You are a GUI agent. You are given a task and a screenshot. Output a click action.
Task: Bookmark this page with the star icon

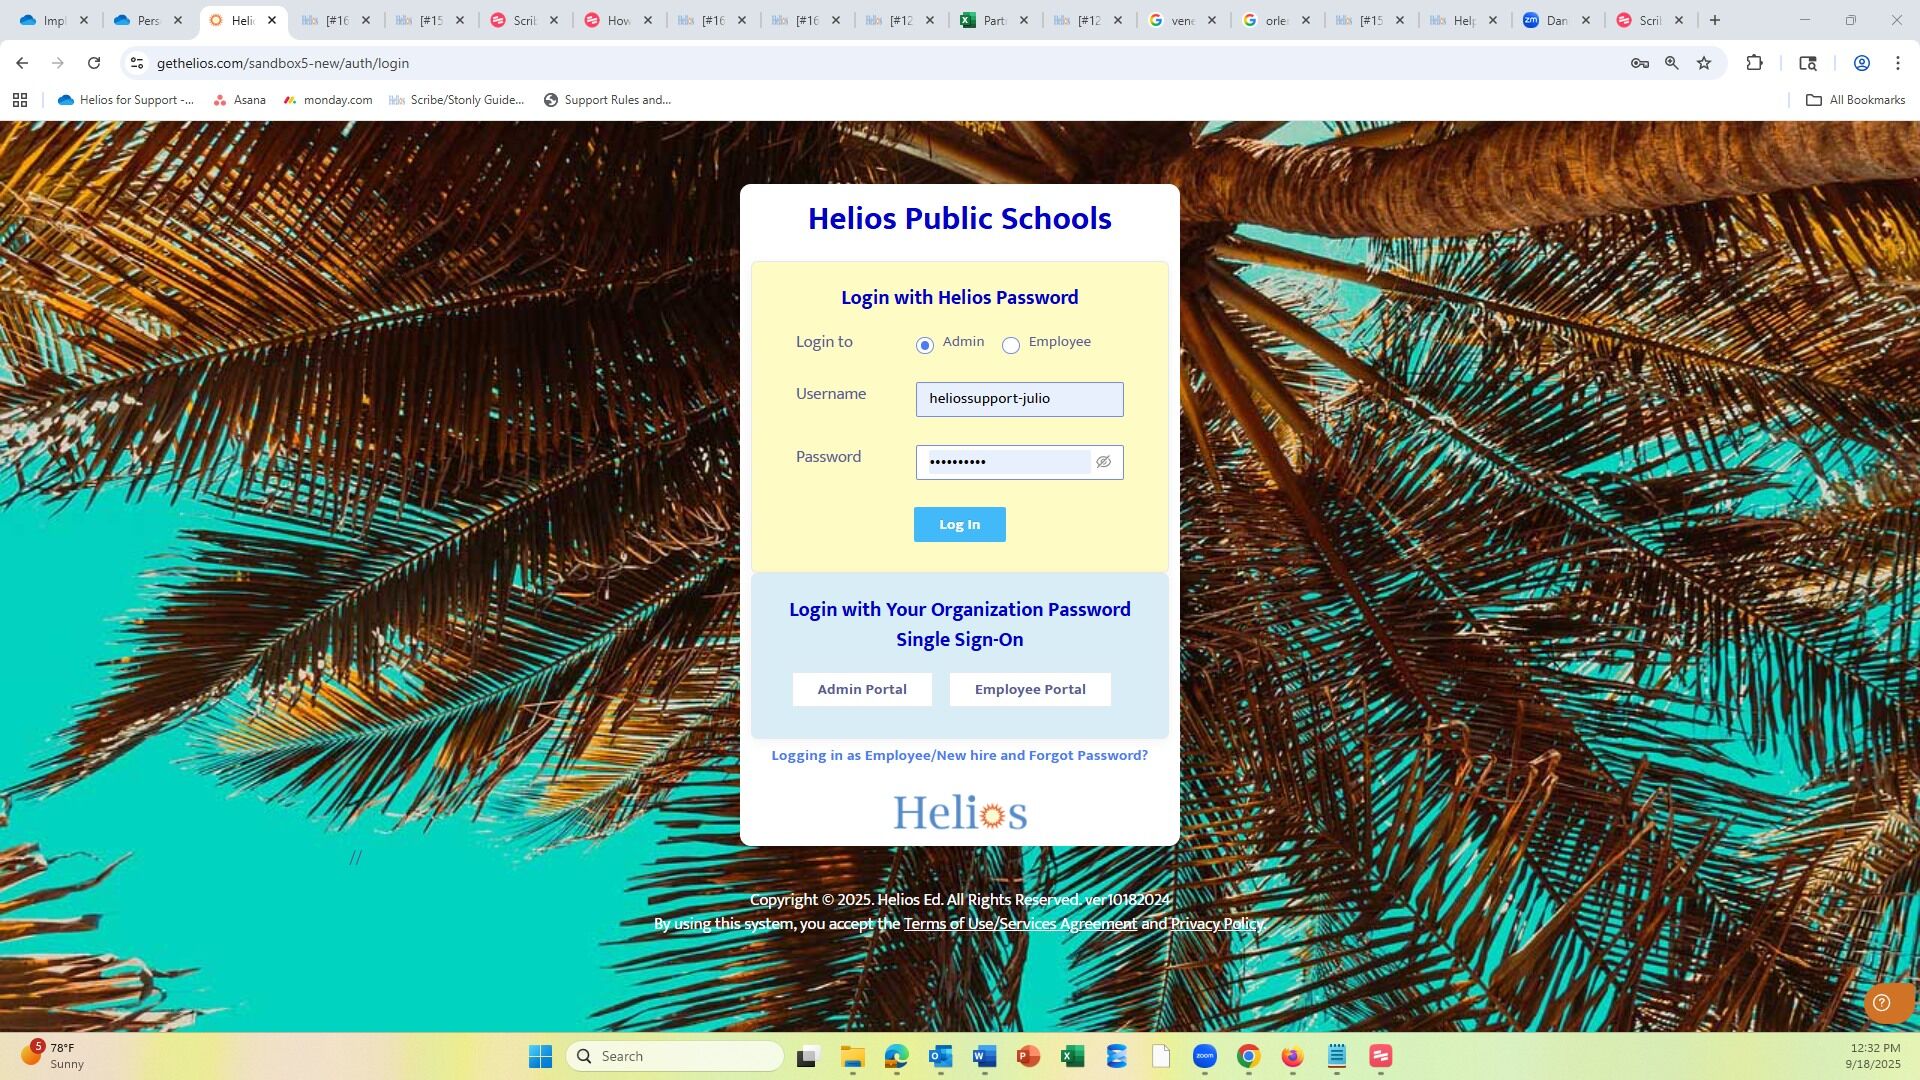1704,63
